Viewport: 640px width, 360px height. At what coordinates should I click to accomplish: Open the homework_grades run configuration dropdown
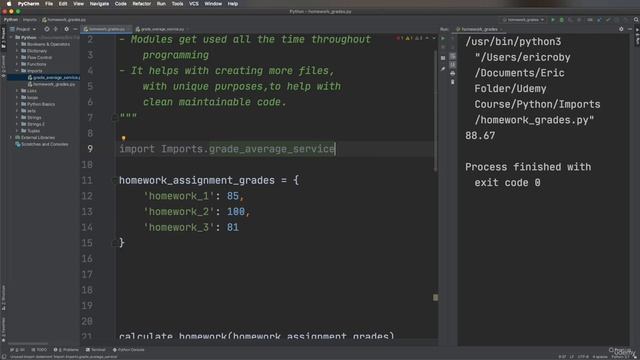524,20
